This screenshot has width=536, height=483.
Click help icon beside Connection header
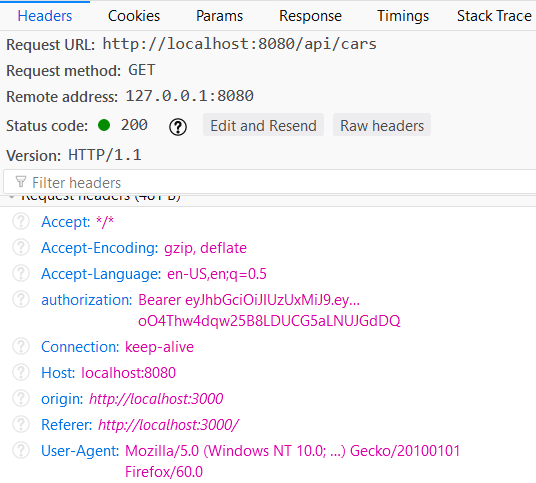click(21, 346)
